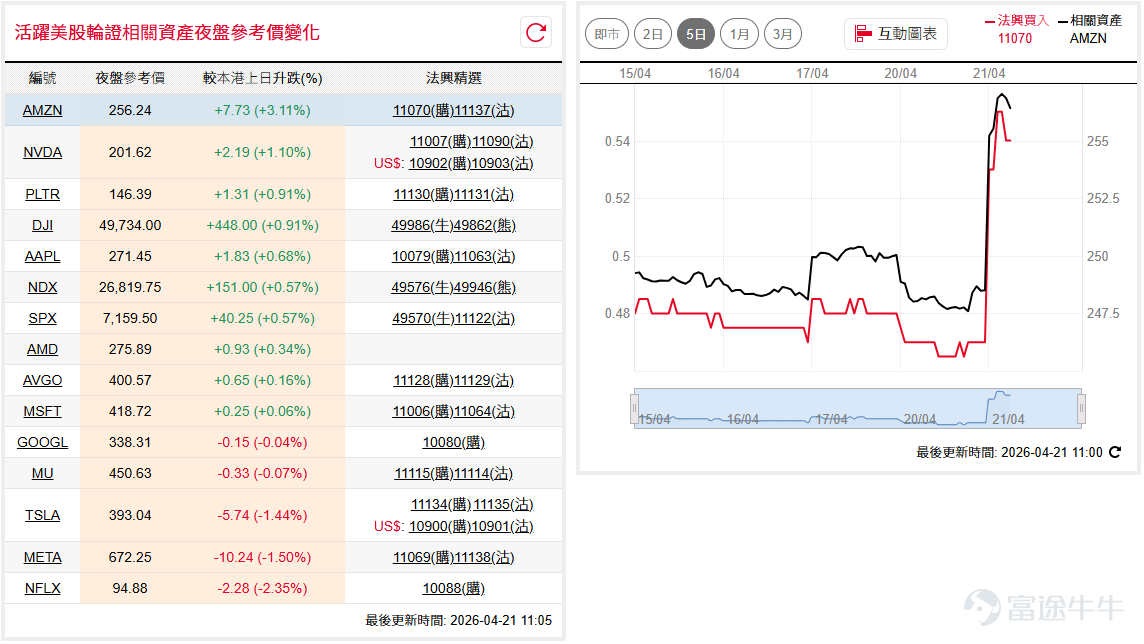This screenshot has width=1144, height=644.
Task: Click the 較本港上日升跌(%) column header
Action: [263, 78]
